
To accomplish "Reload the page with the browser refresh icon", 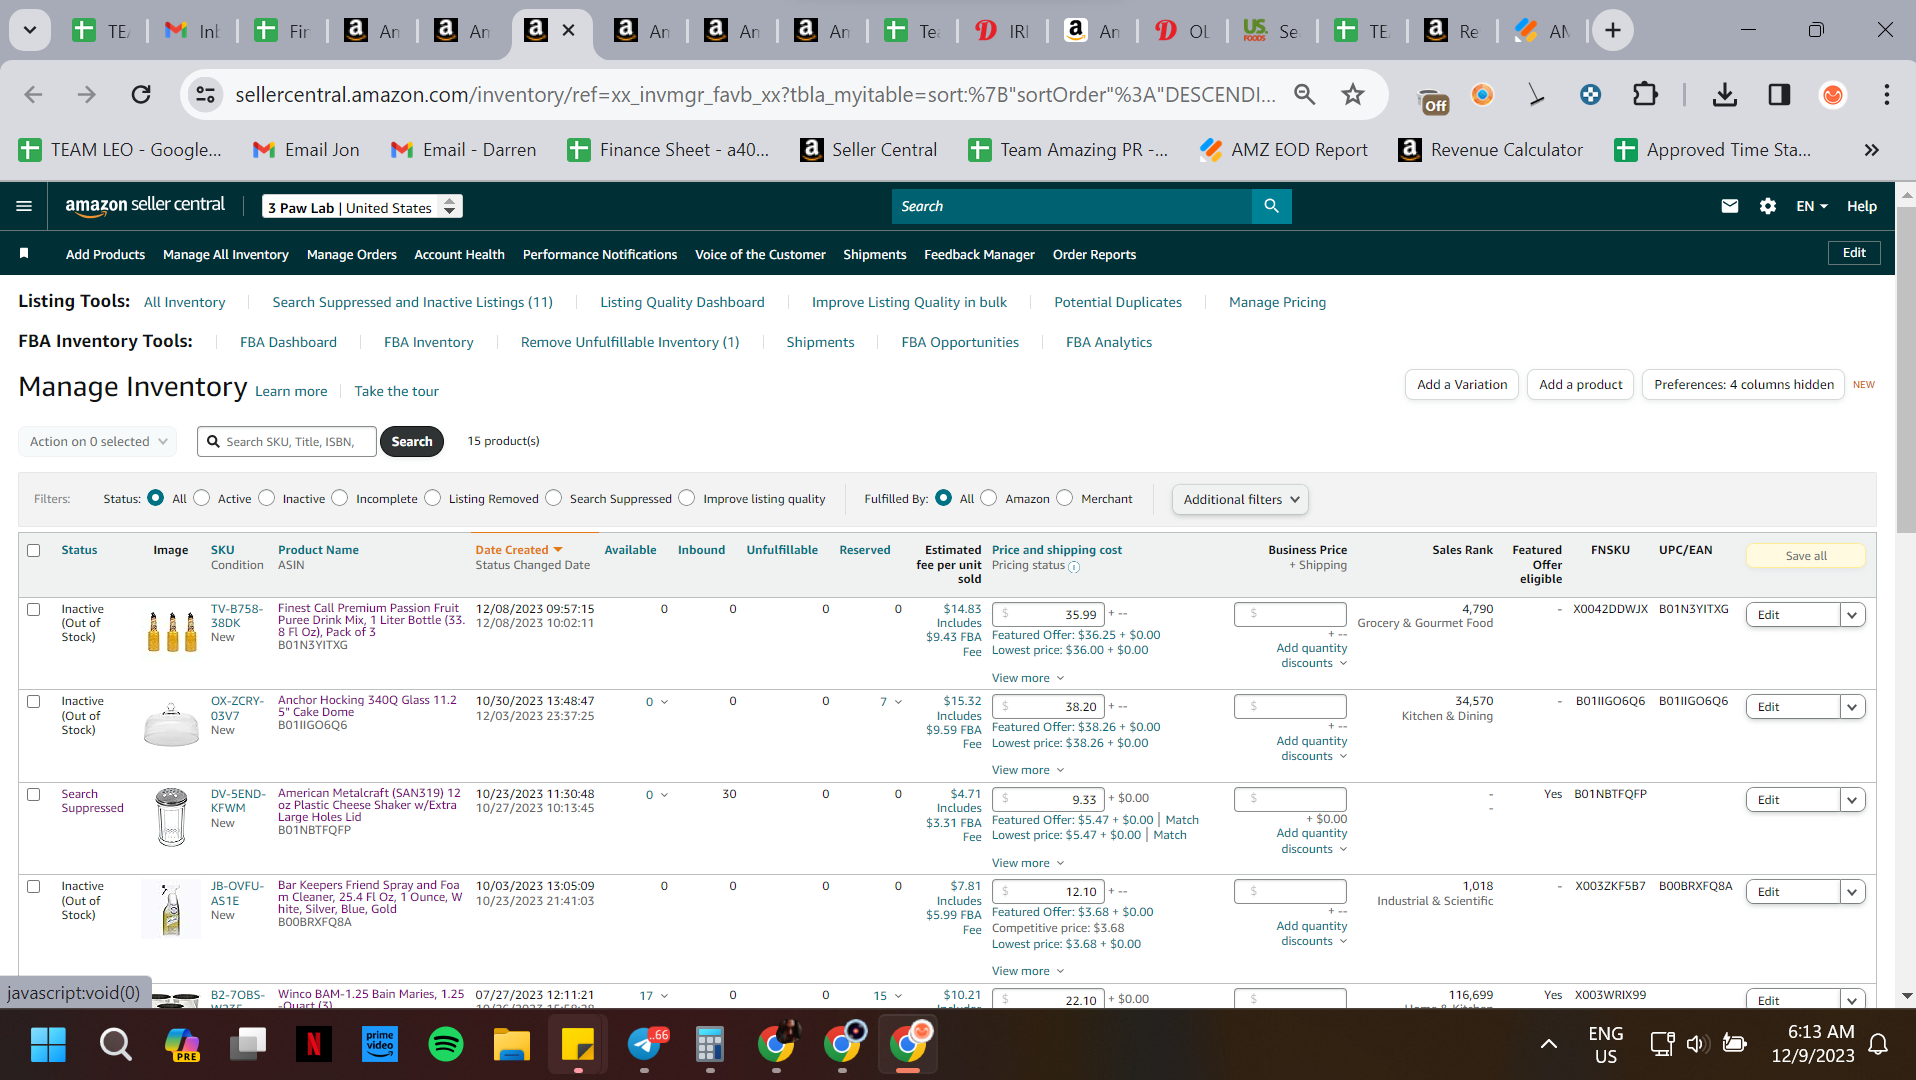I will (141, 94).
